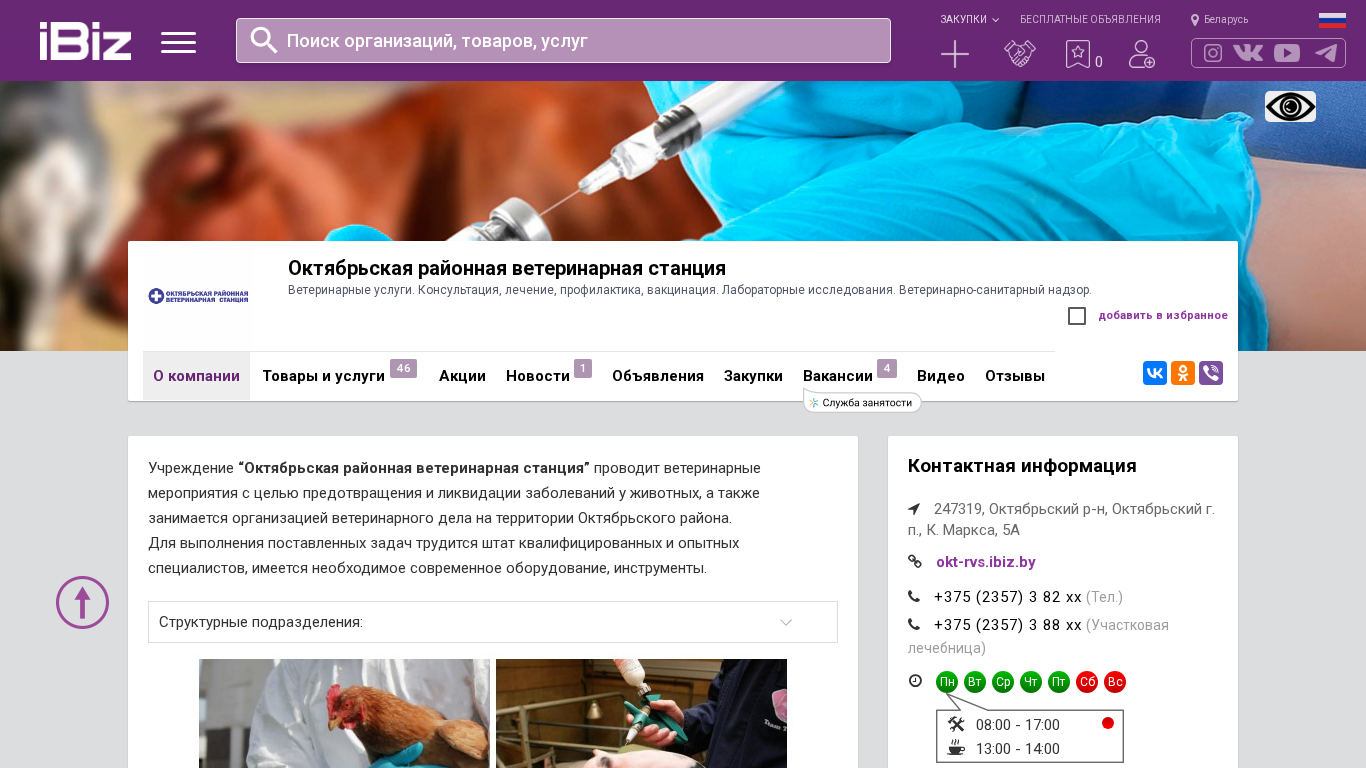
Task: Open the Instagram icon in header
Action: tap(1213, 53)
